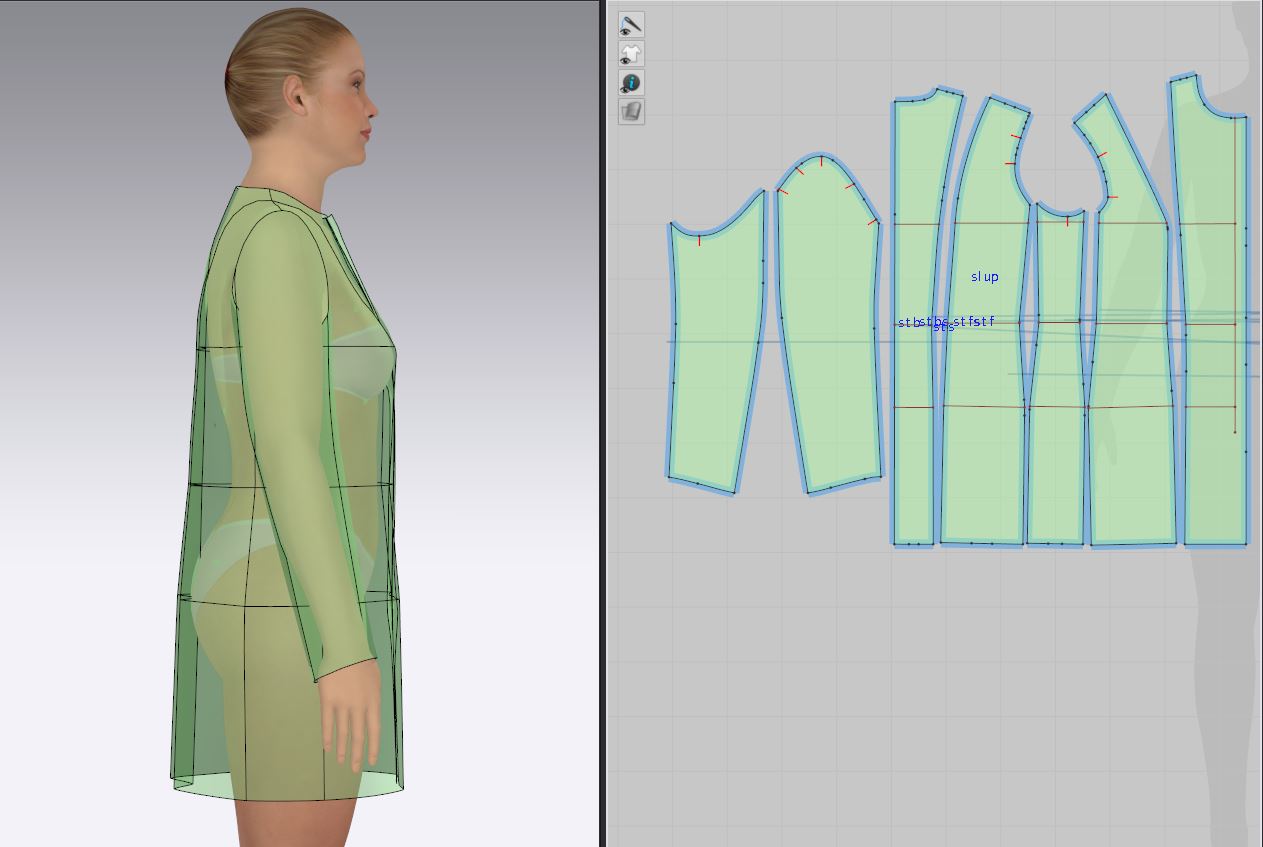Toggle the info display eye icon
The width and height of the screenshot is (1263, 847).
[631, 83]
